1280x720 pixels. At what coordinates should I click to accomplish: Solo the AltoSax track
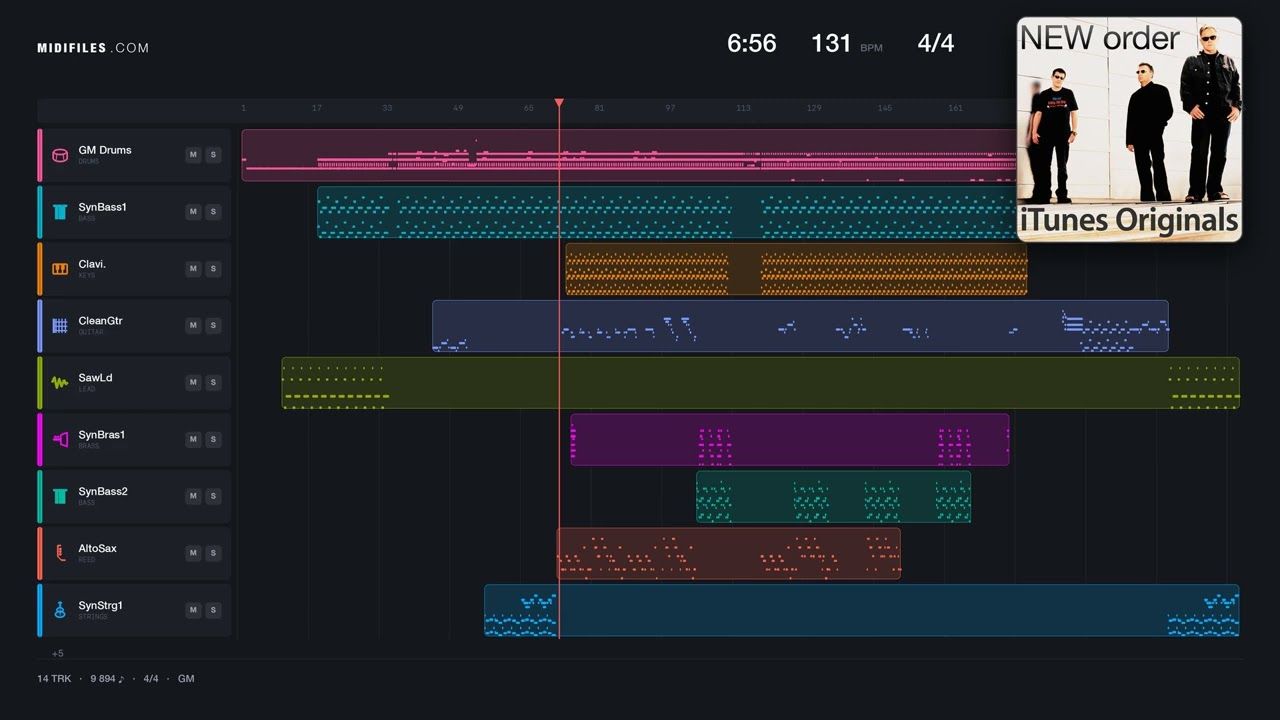[x=213, y=554]
